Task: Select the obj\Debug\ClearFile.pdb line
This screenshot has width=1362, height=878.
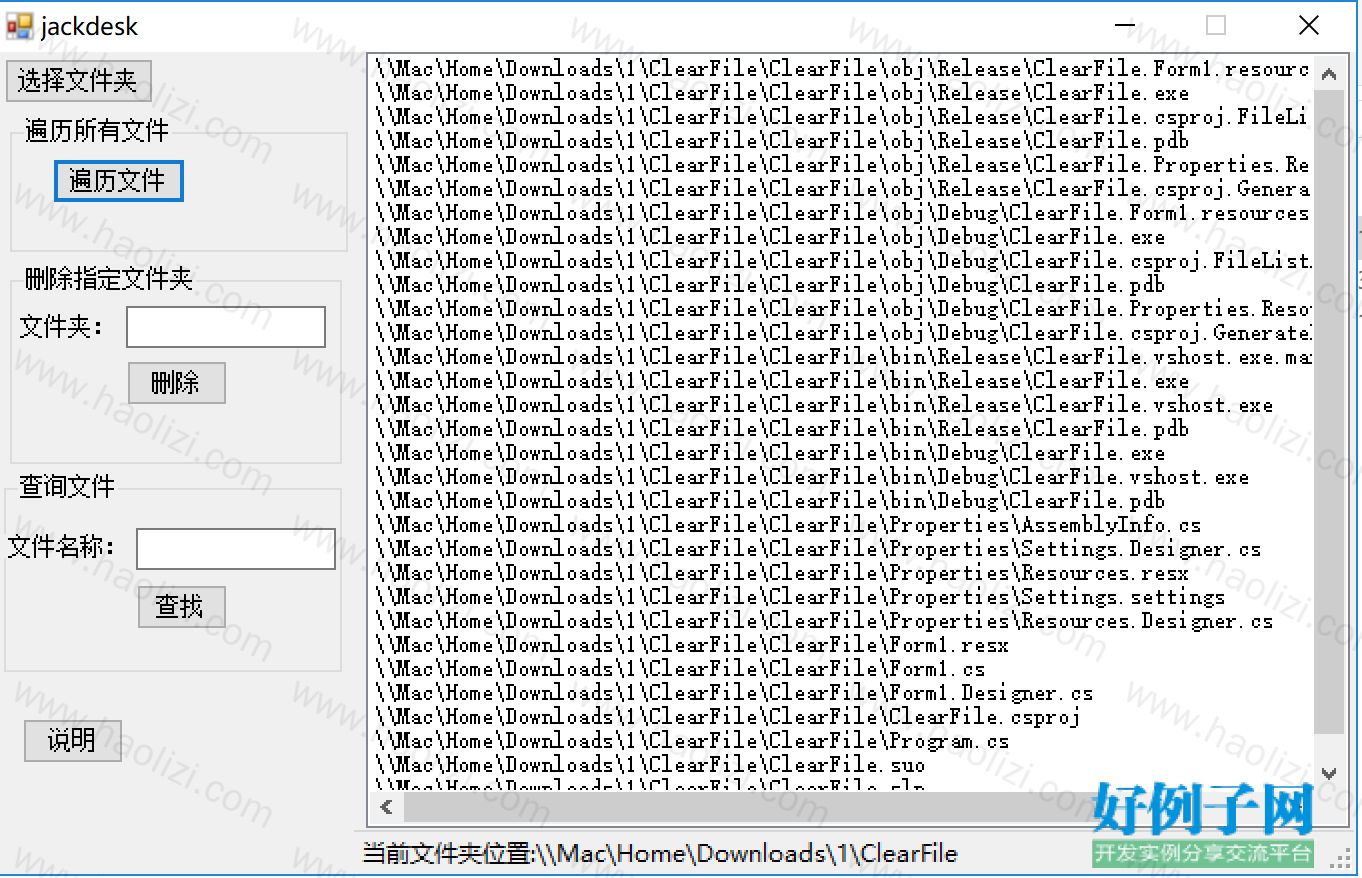Action: coord(771,285)
